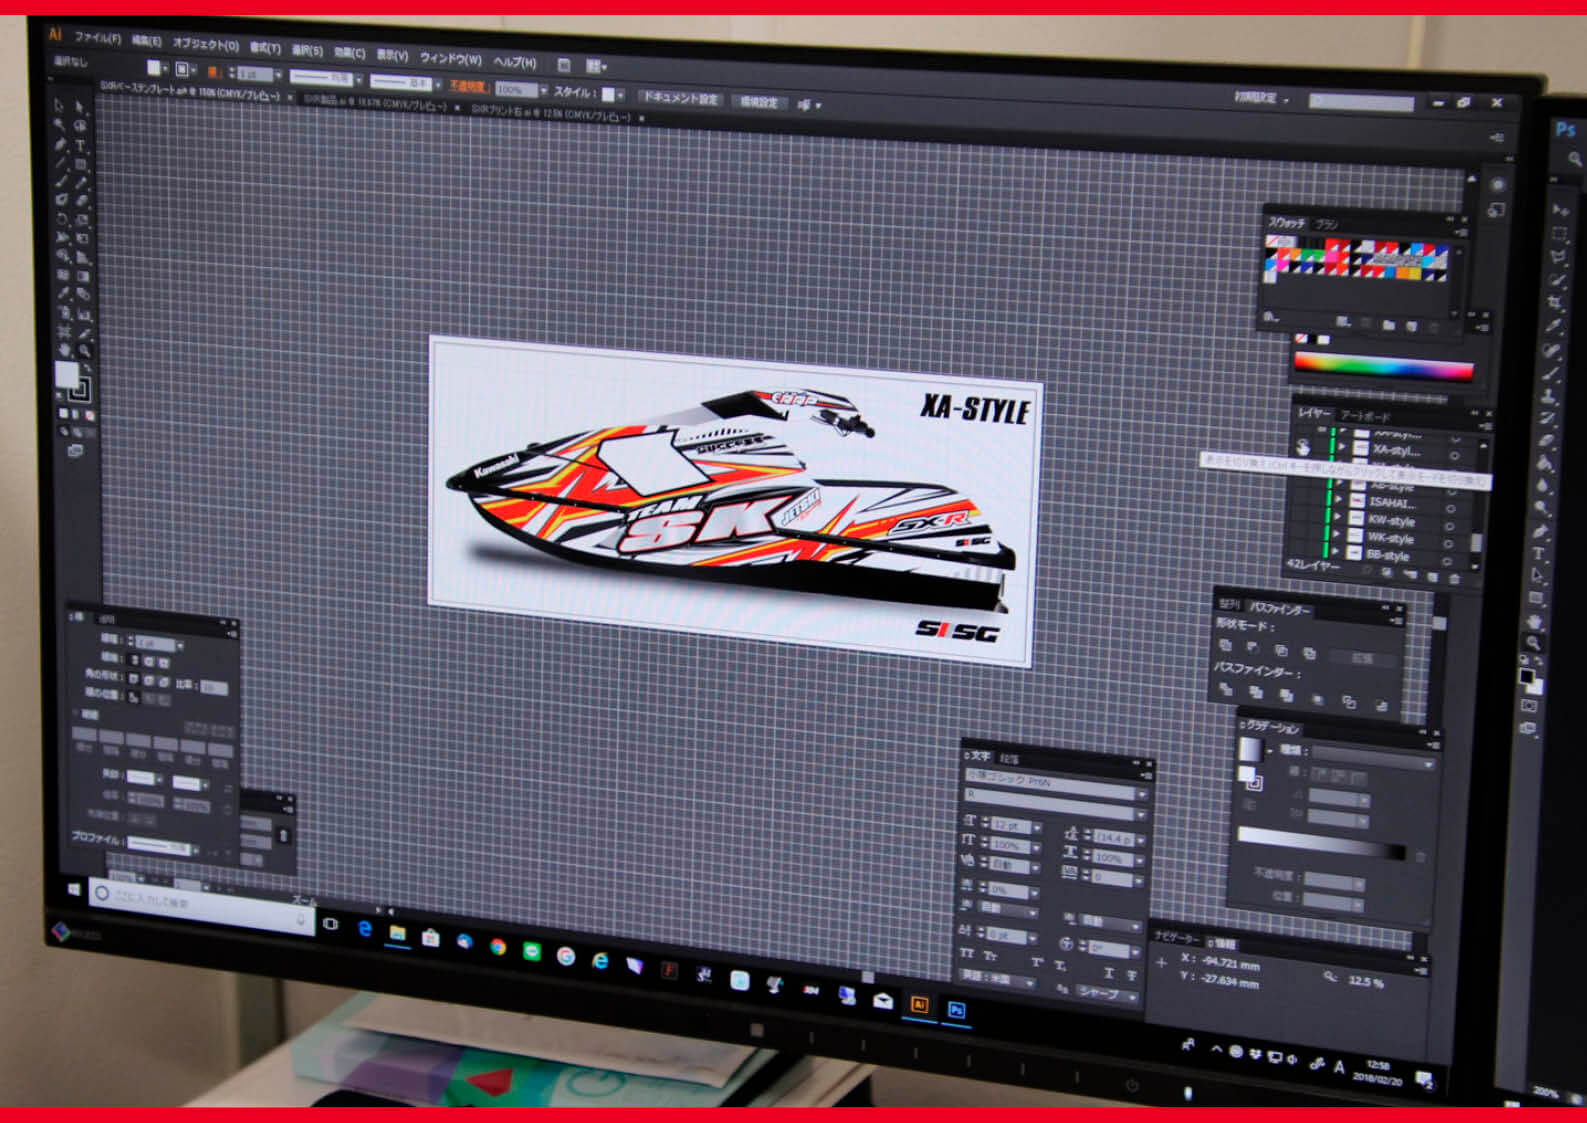The height and width of the screenshot is (1123, 1587).
Task: Click the Illustrator icon in the taskbar
Action: pyautogui.click(x=919, y=1005)
